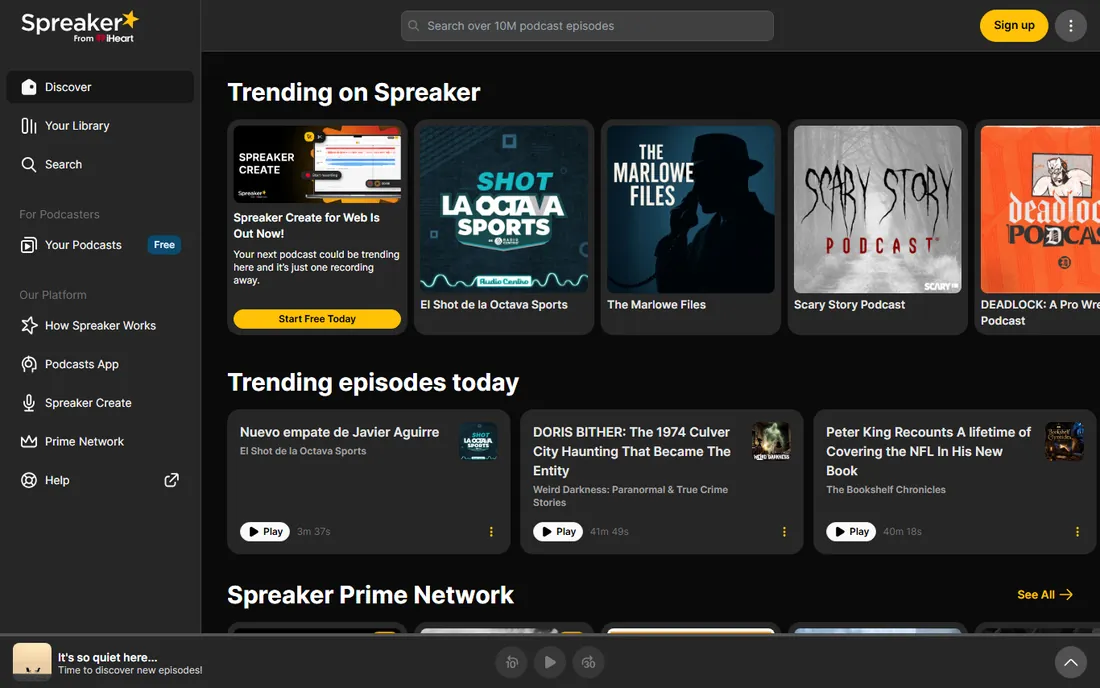Click the Sign up button
Image resolution: width=1100 pixels, height=688 pixels.
pyautogui.click(x=1014, y=26)
